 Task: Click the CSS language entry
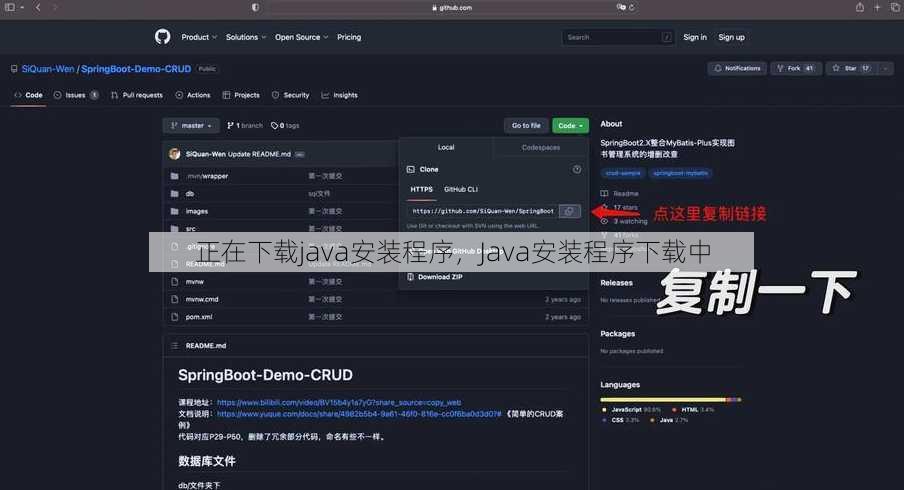(620, 420)
